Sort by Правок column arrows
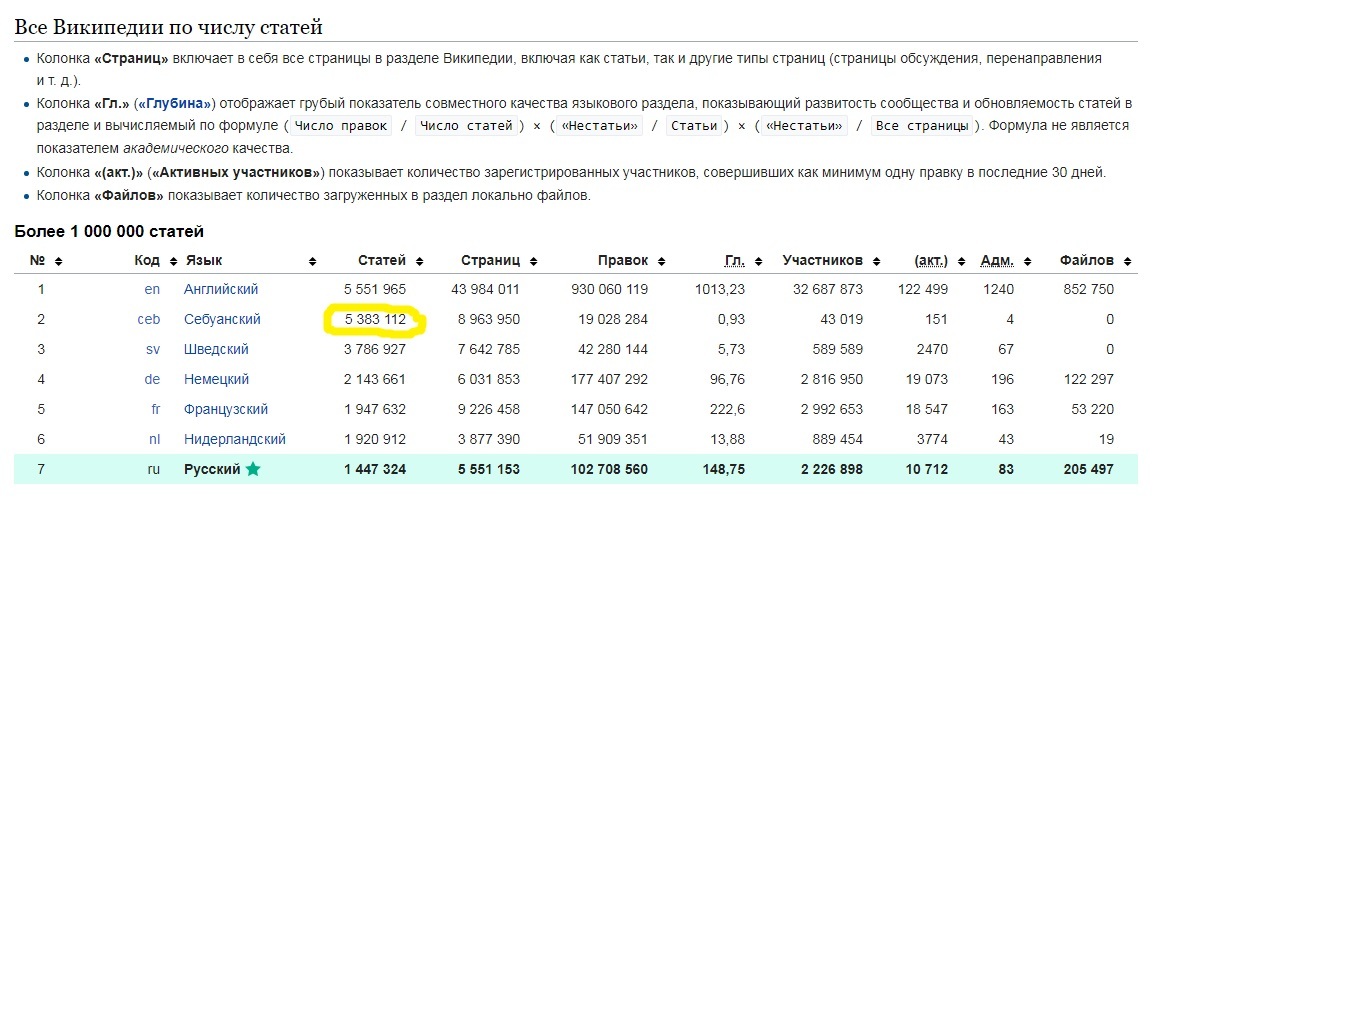 (661, 261)
